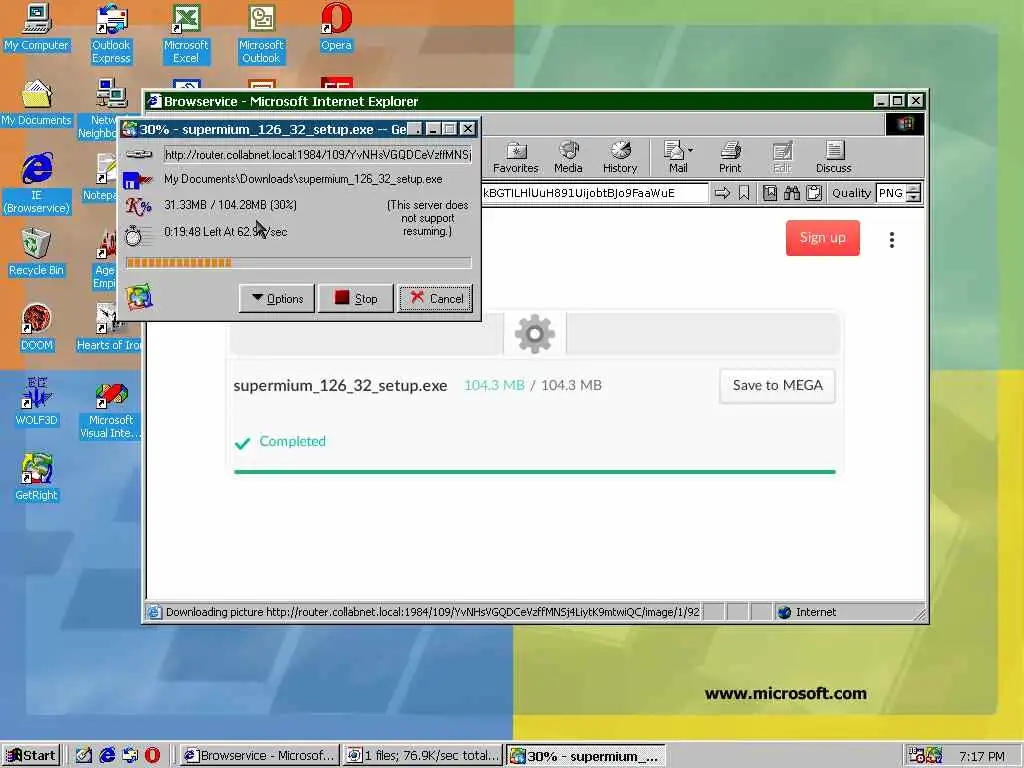Select the Microsoft Excel desktop icon
Screen dimensions: 1024x768
[186, 34]
